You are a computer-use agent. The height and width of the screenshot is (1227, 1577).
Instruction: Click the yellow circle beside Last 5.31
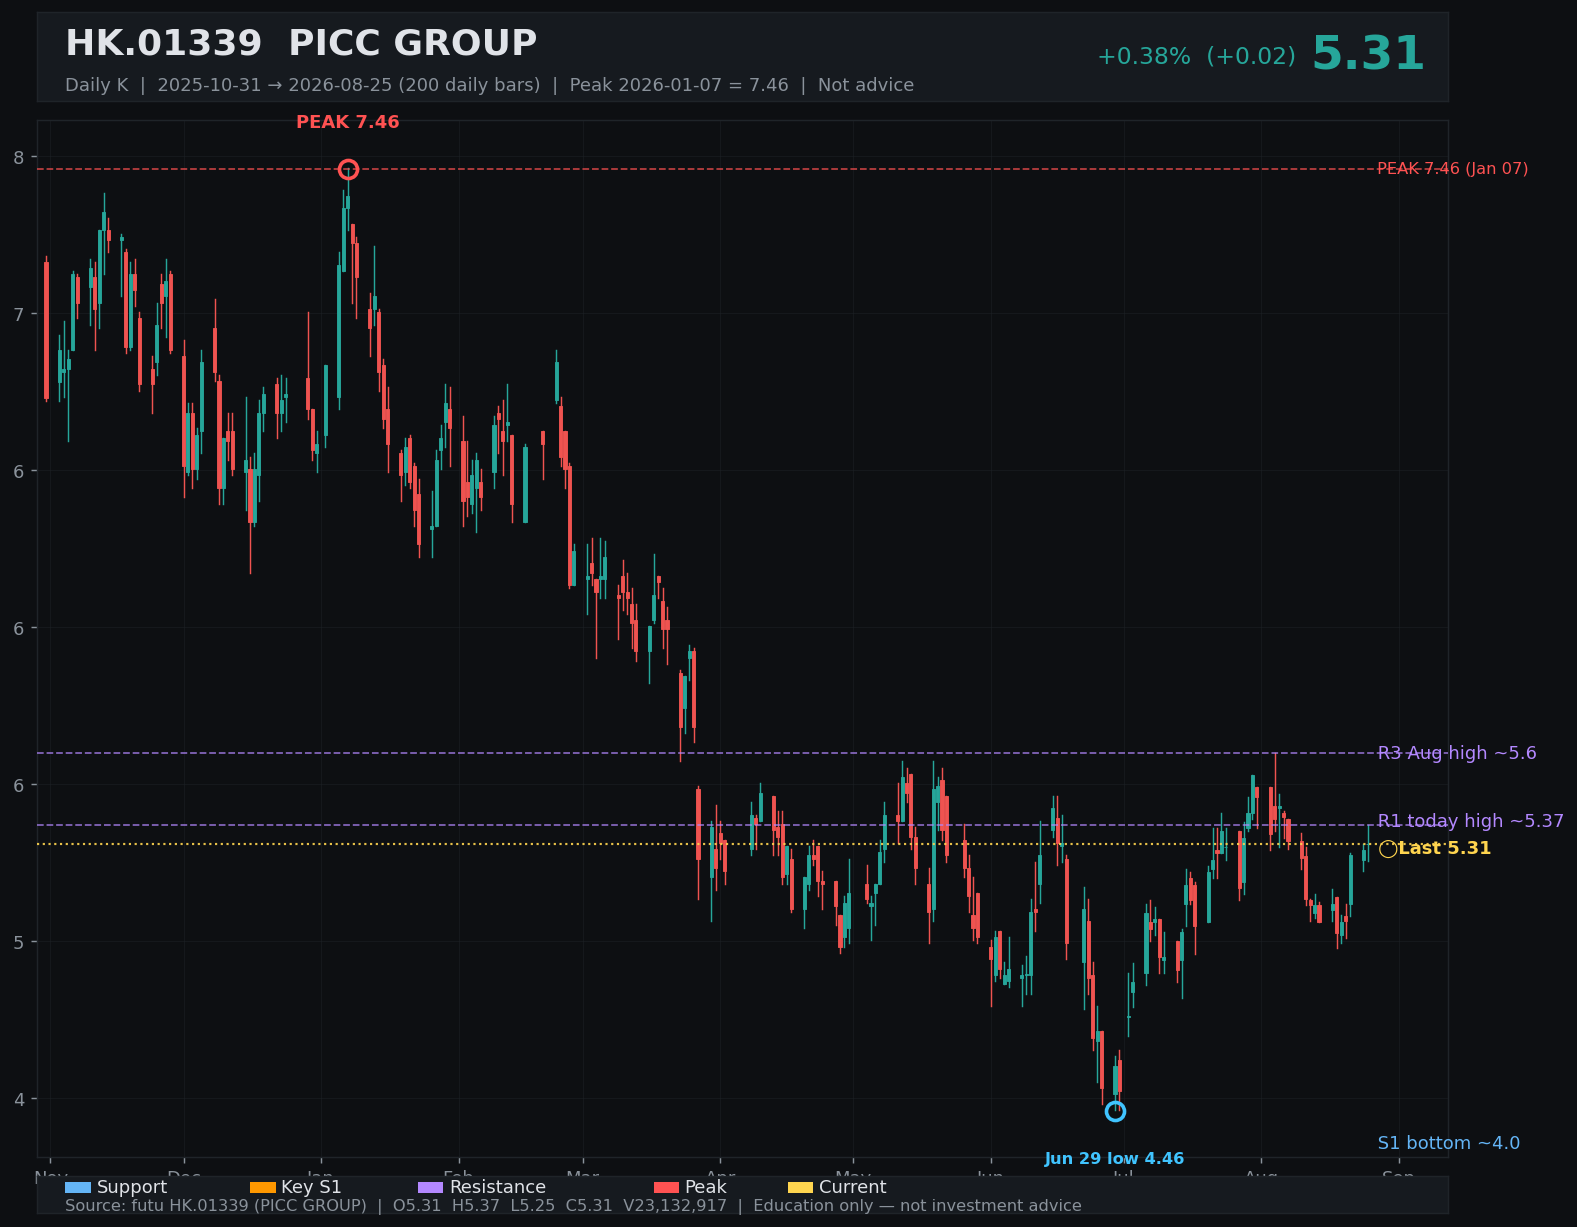click(1388, 849)
